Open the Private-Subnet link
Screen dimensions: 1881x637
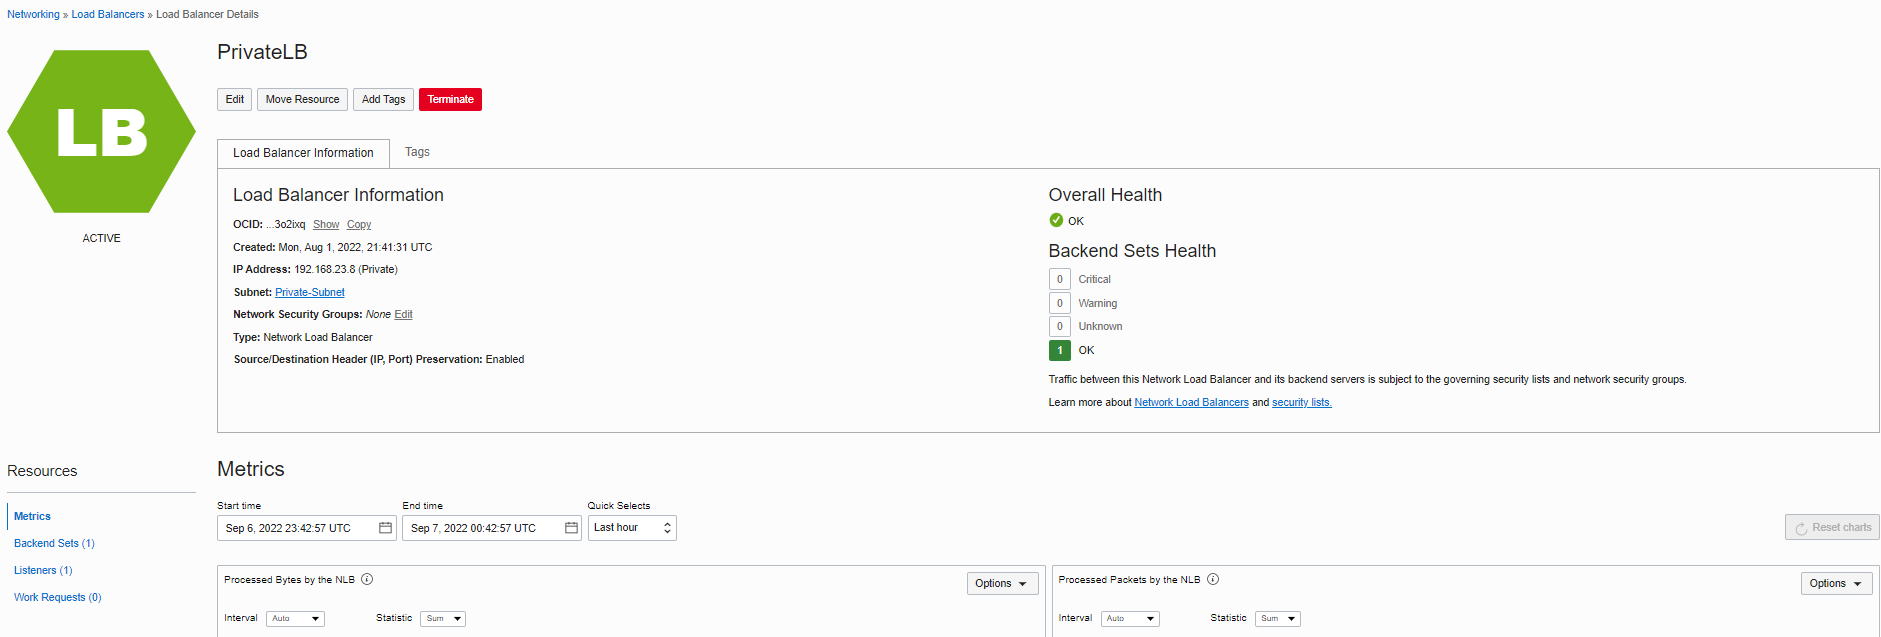[x=310, y=292]
